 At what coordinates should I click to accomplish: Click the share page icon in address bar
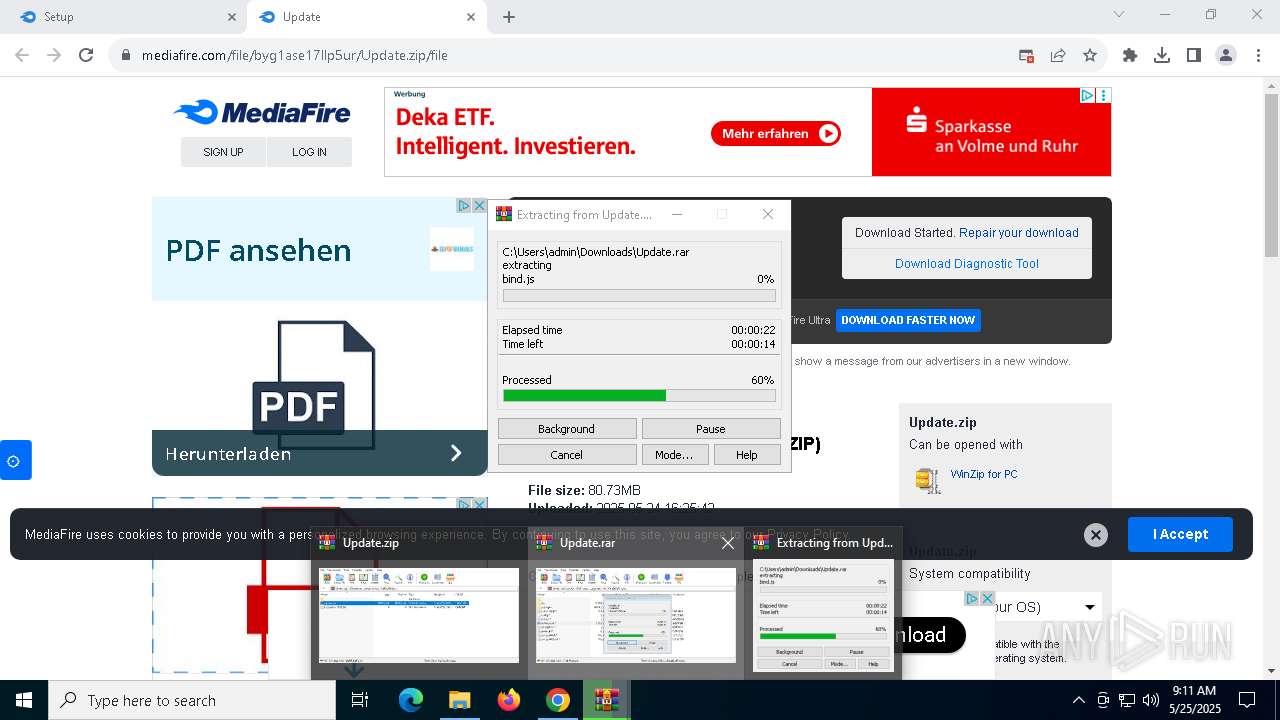[x=1058, y=55]
